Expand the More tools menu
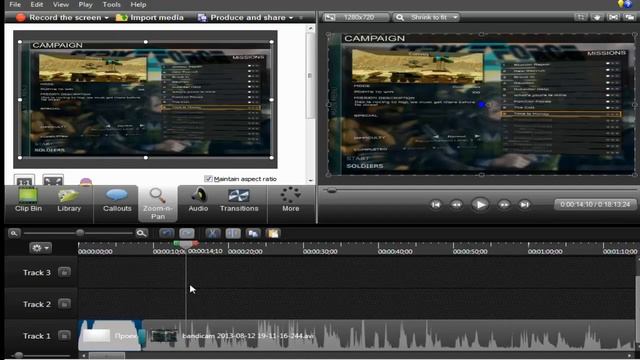This screenshot has height=360, width=640. click(x=291, y=200)
